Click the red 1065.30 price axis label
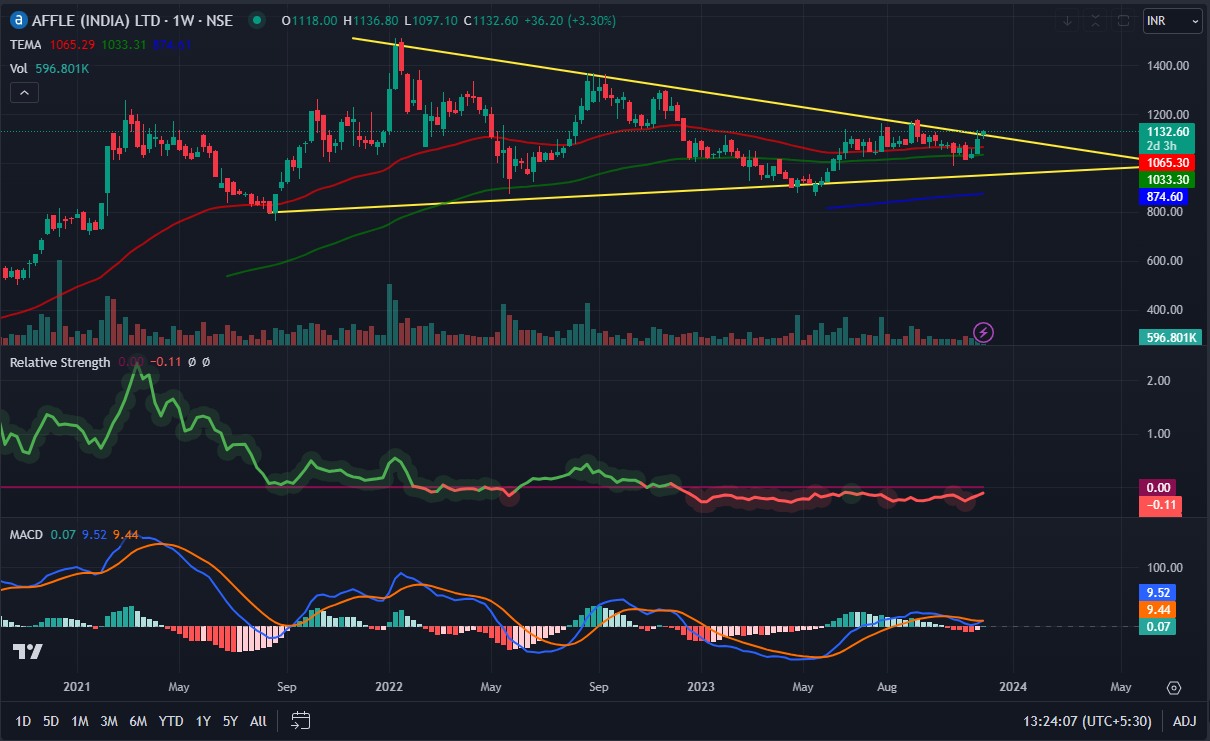The height and width of the screenshot is (741, 1210). 1168,162
